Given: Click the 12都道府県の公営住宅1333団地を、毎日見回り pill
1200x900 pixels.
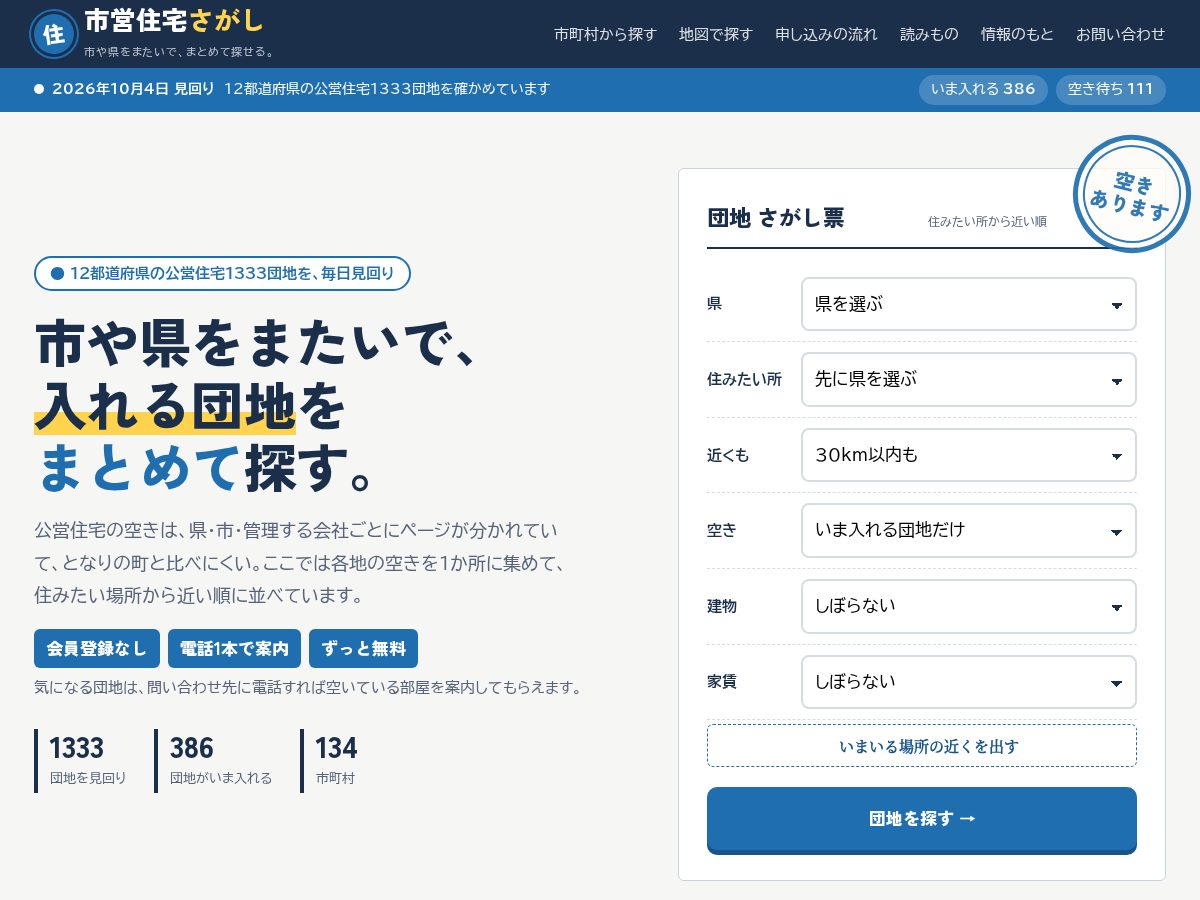Looking at the screenshot, I should (x=222, y=274).
